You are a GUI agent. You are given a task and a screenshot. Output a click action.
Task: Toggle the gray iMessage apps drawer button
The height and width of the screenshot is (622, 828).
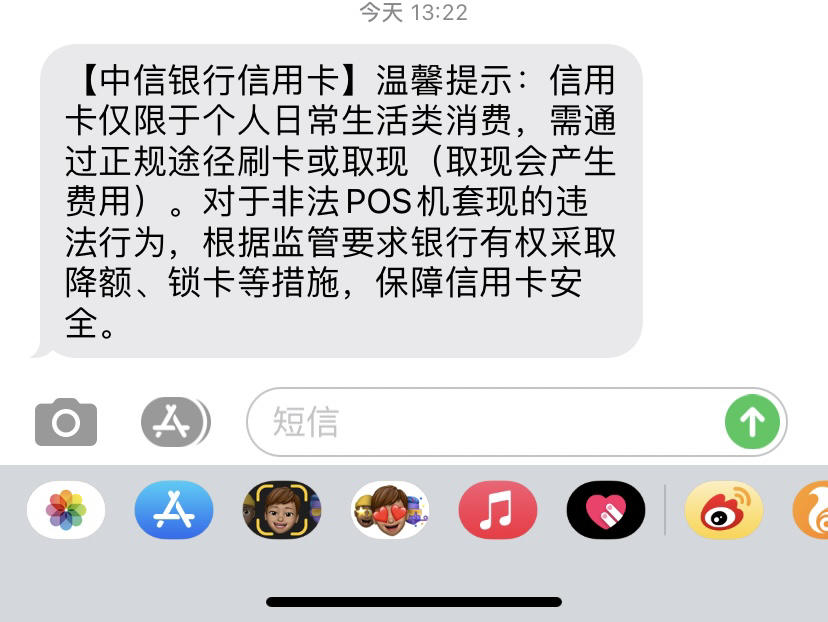coord(176,422)
